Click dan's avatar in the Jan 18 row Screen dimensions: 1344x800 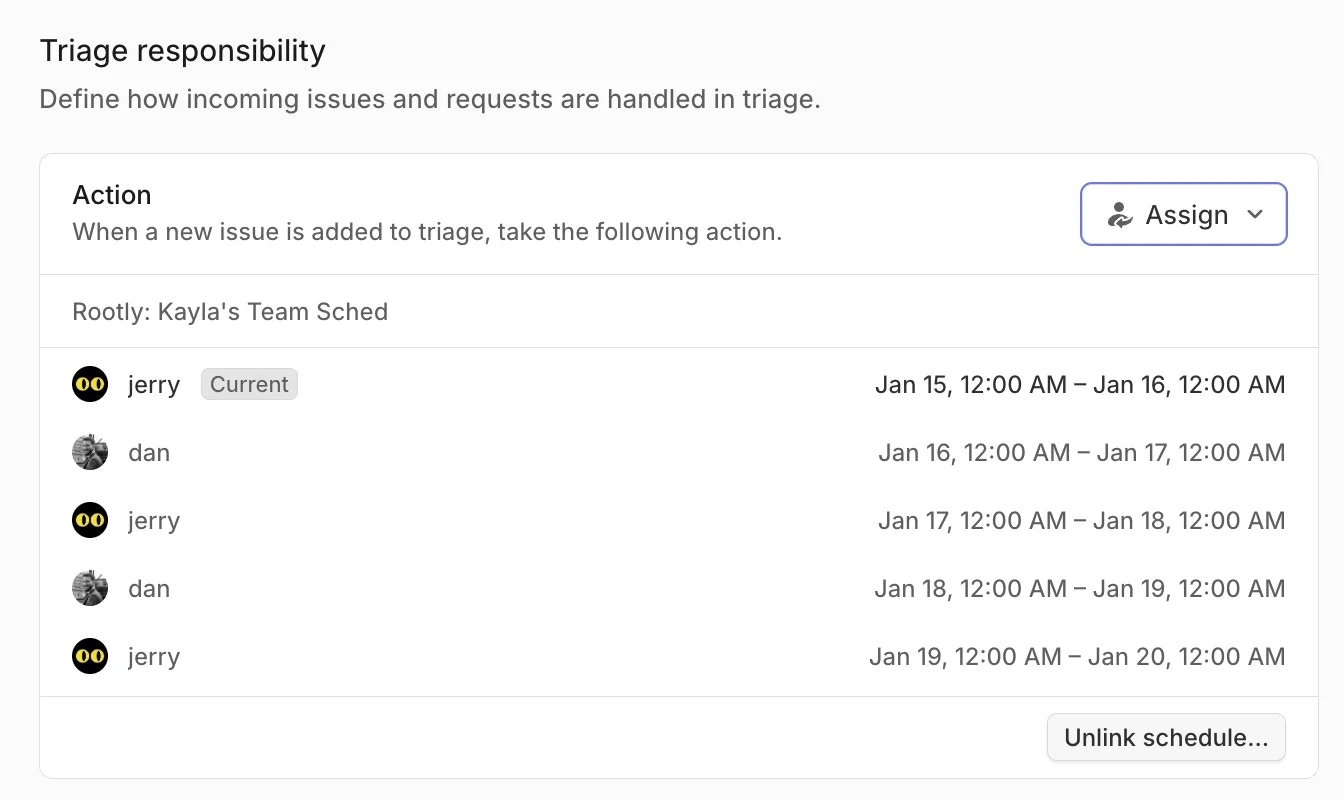(90, 589)
